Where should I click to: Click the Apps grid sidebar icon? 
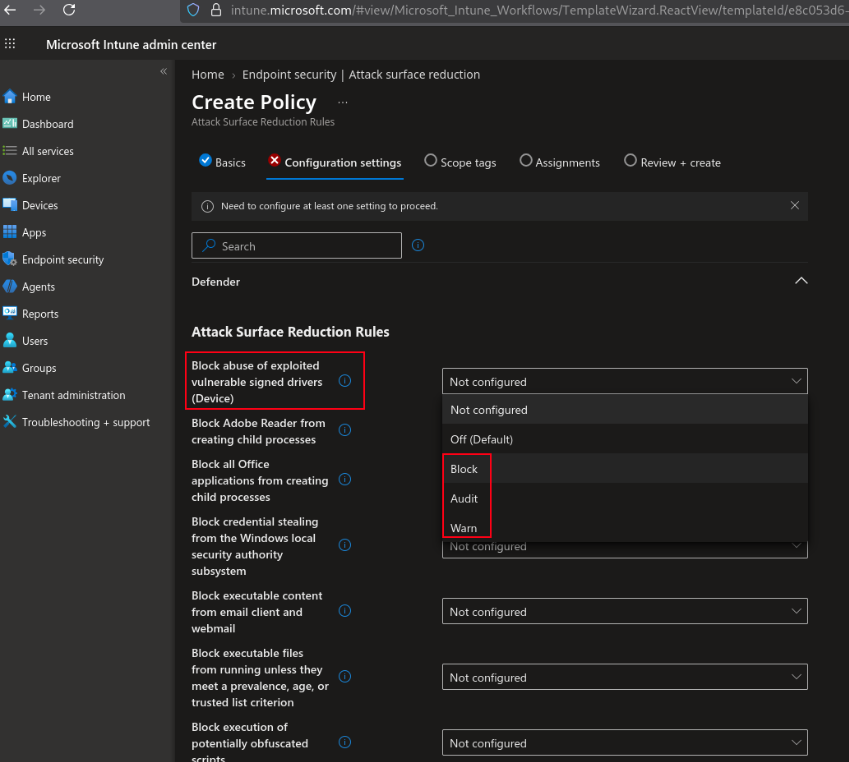coord(10,232)
